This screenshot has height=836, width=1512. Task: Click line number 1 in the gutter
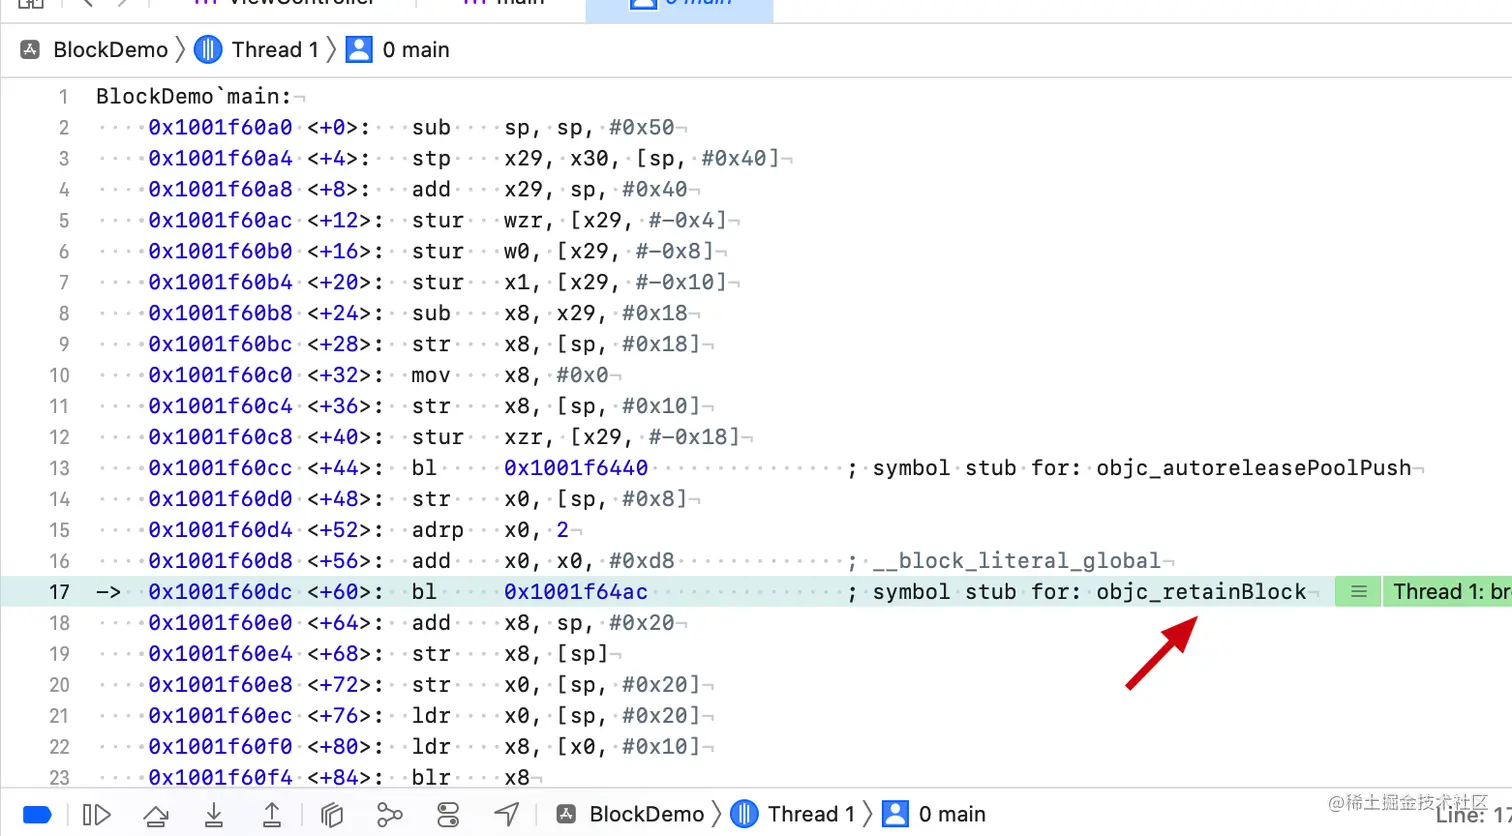pyautogui.click(x=63, y=97)
